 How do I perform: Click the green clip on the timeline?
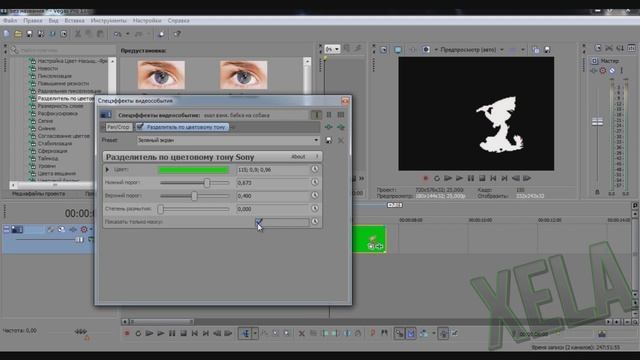(x=369, y=239)
